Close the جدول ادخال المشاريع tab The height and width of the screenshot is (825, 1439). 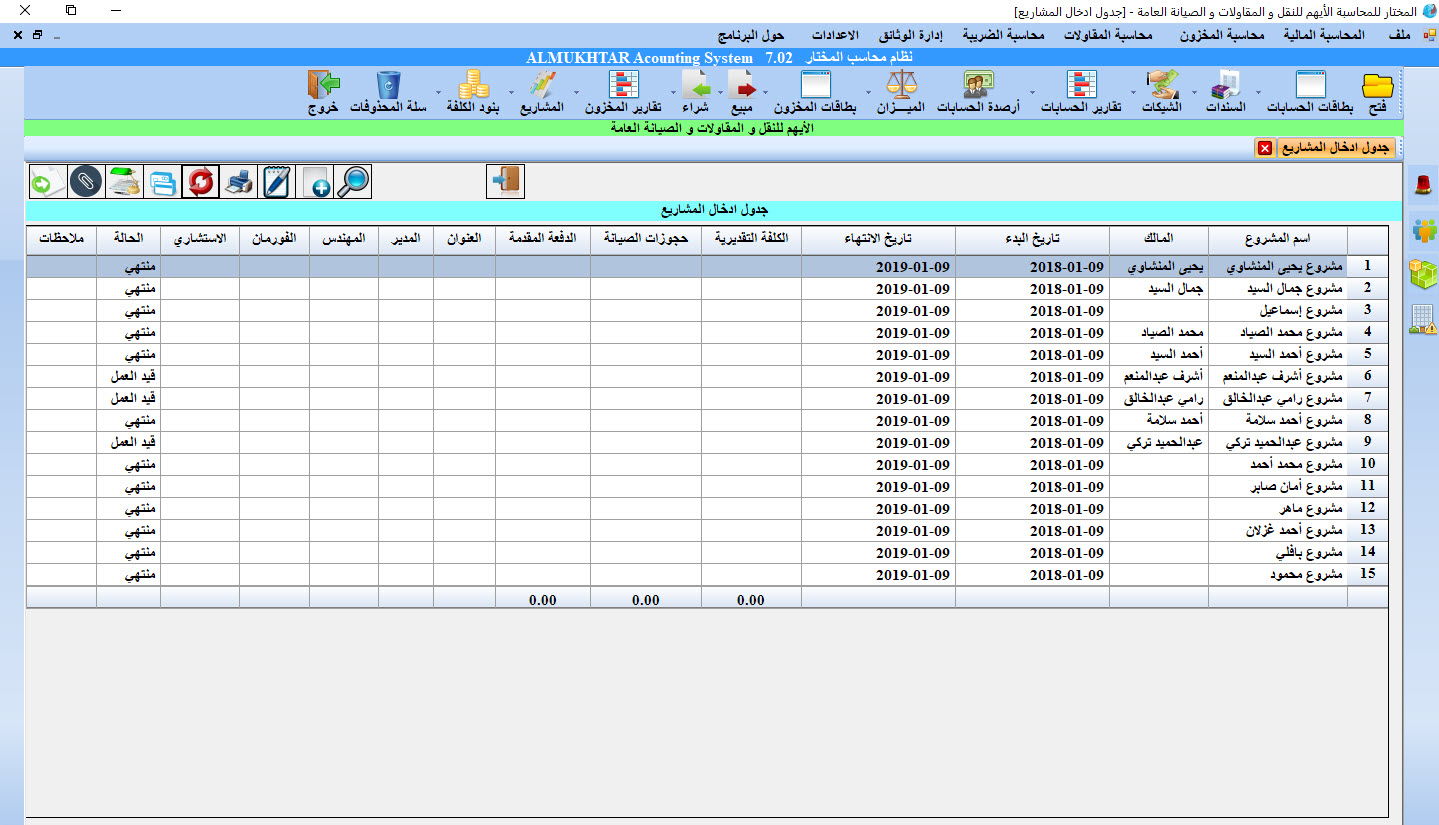click(x=1264, y=148)
